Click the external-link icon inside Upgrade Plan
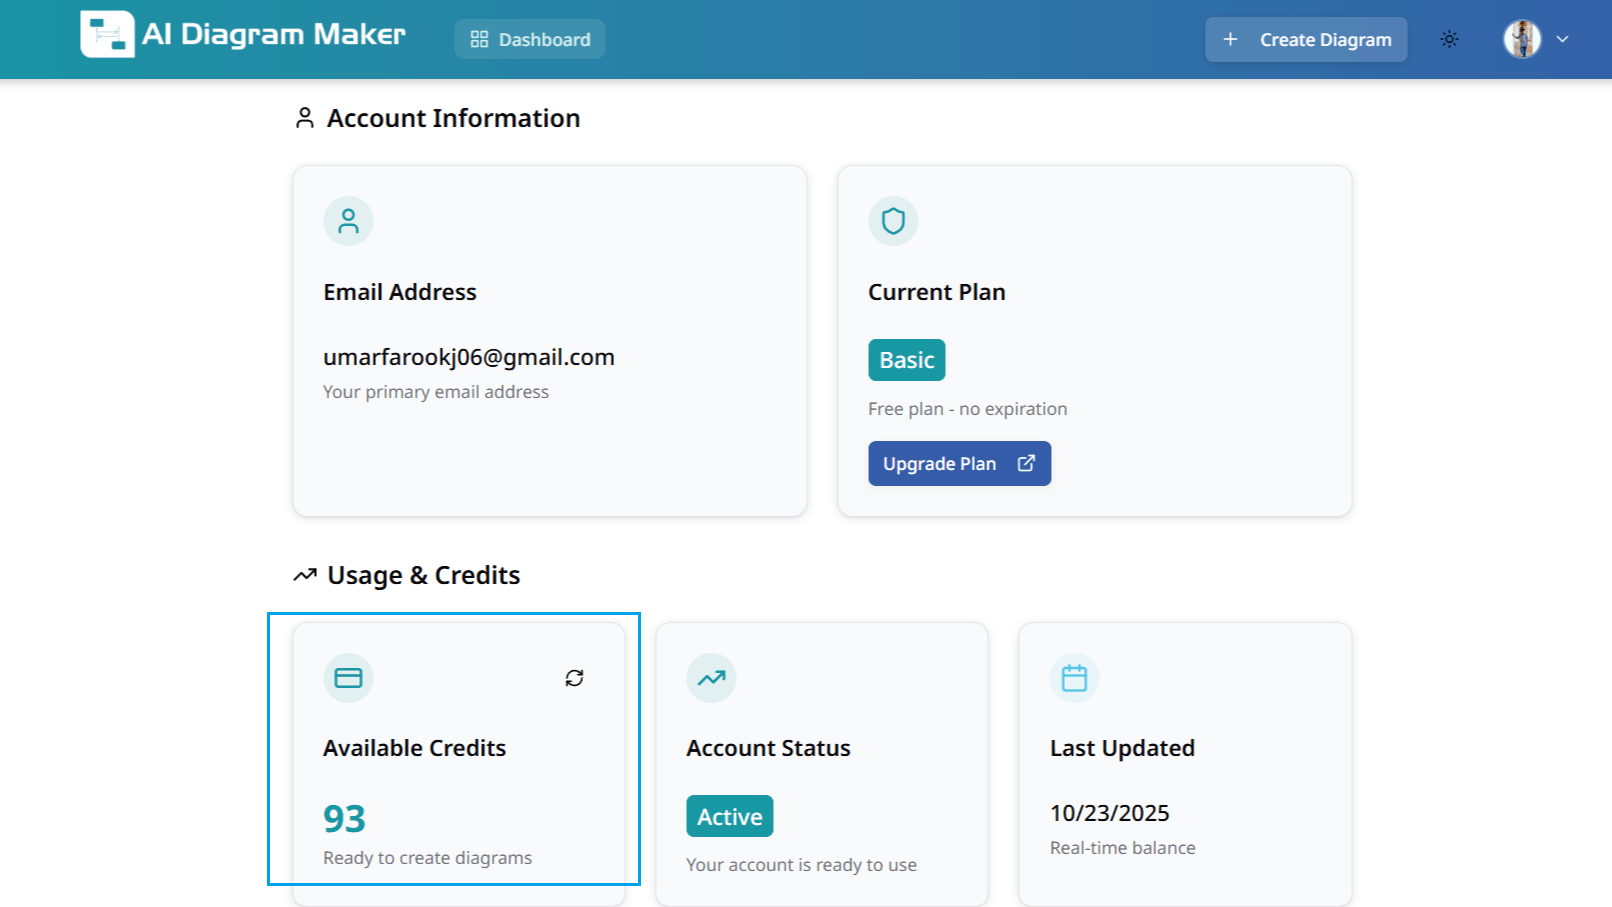The width and height of the screenshot is (1612, 907). pos(1026,463)
